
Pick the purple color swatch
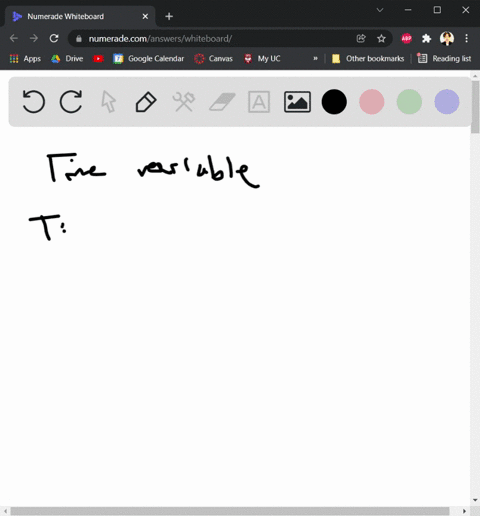click(x=447, y=102)
